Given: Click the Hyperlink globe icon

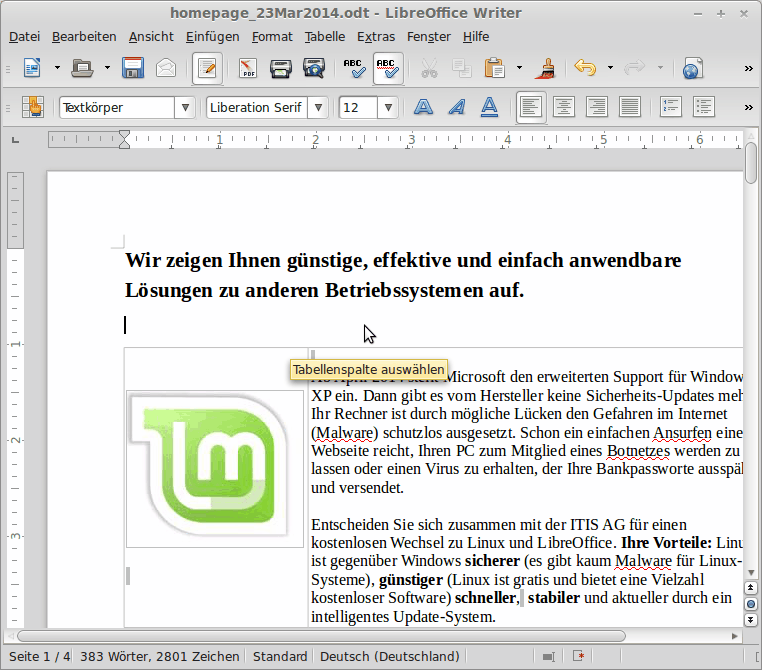Looking at the screenshot, I should click(693, 68).
